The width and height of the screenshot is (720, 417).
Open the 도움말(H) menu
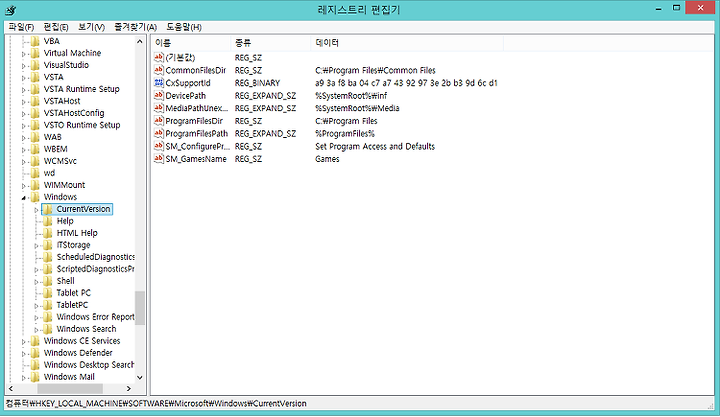tap(184, 27)
